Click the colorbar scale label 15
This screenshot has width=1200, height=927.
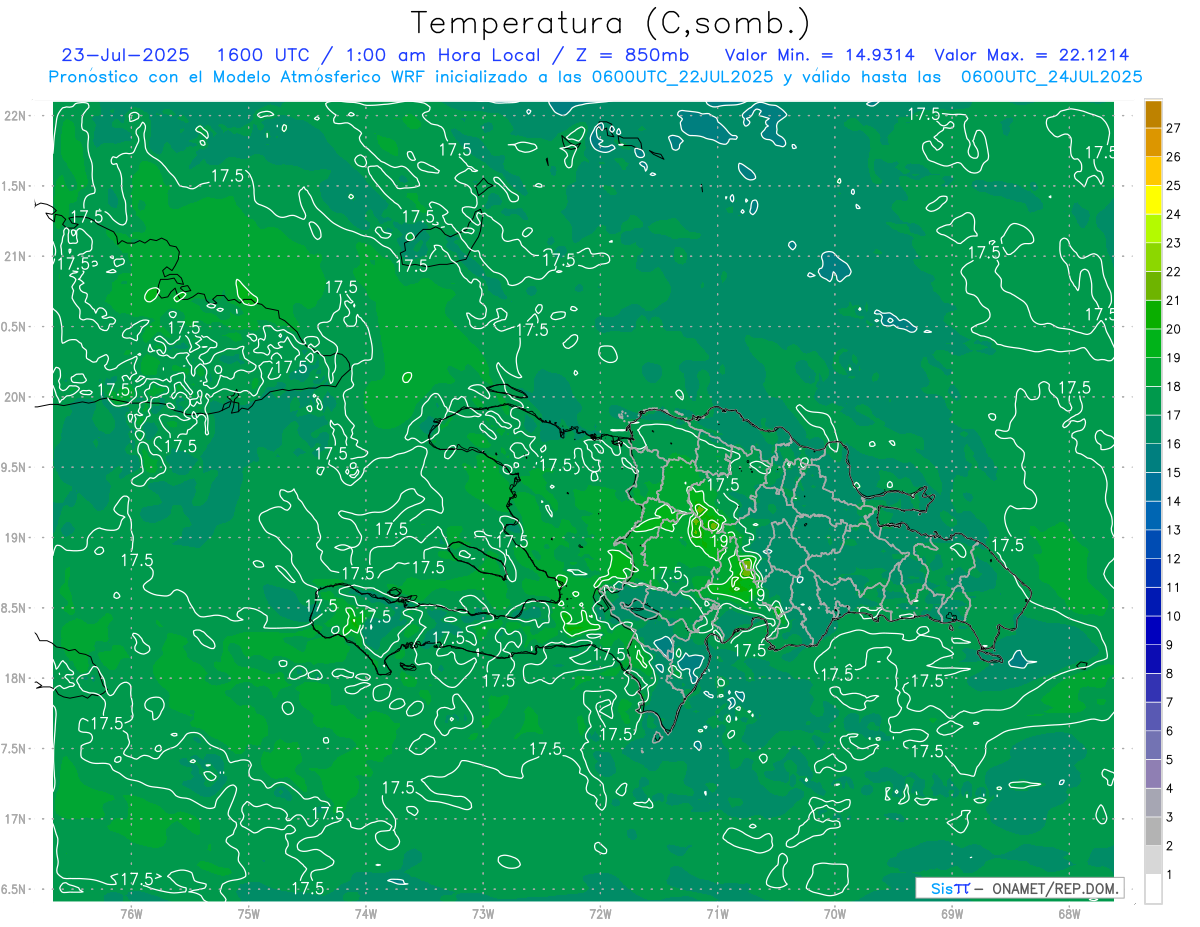point(1174,472)
